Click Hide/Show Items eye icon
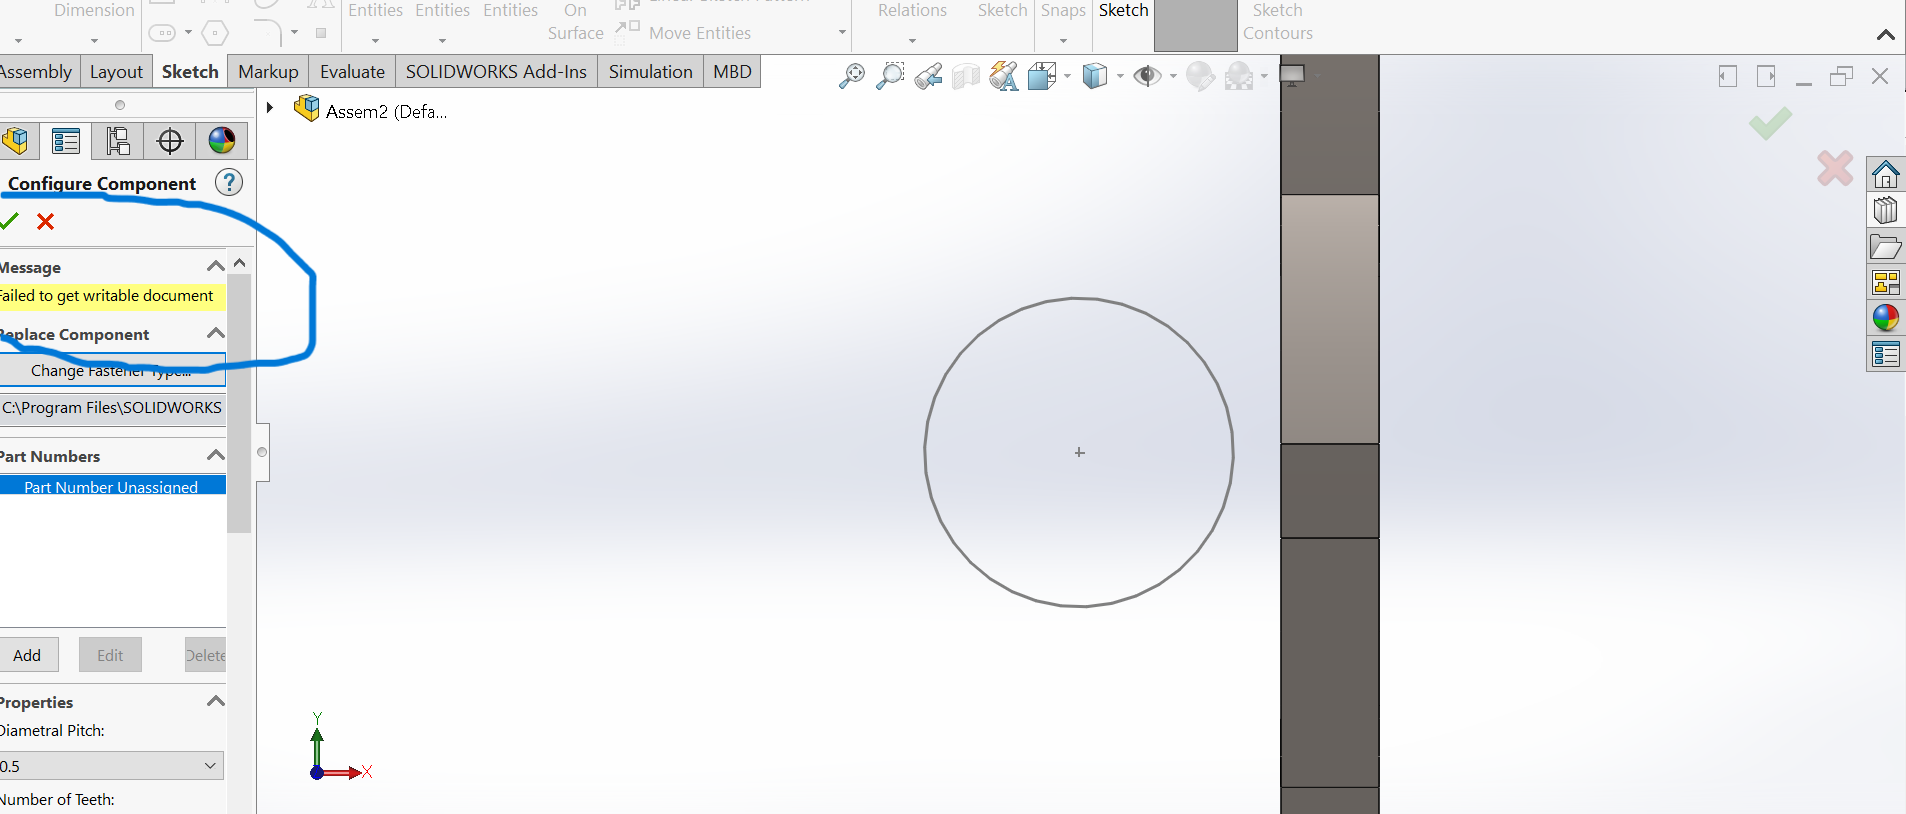This screenshot has height=814, width=1906. tap(1147, 76)
